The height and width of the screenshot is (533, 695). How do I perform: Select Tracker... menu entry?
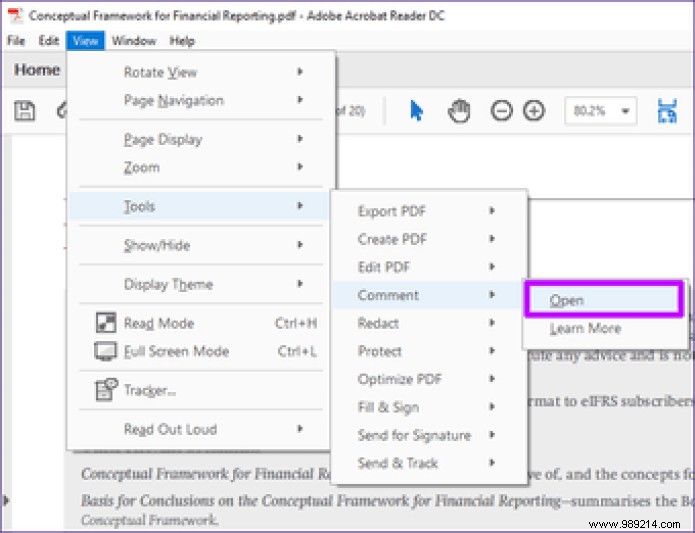tap(198, 390)
